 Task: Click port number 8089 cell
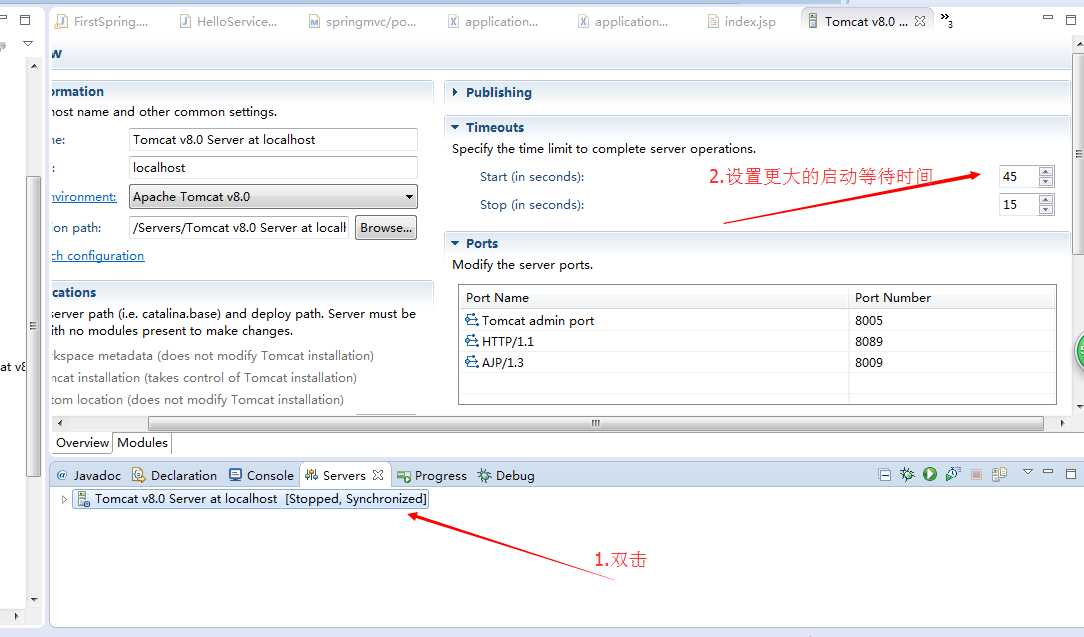point(952,341)
